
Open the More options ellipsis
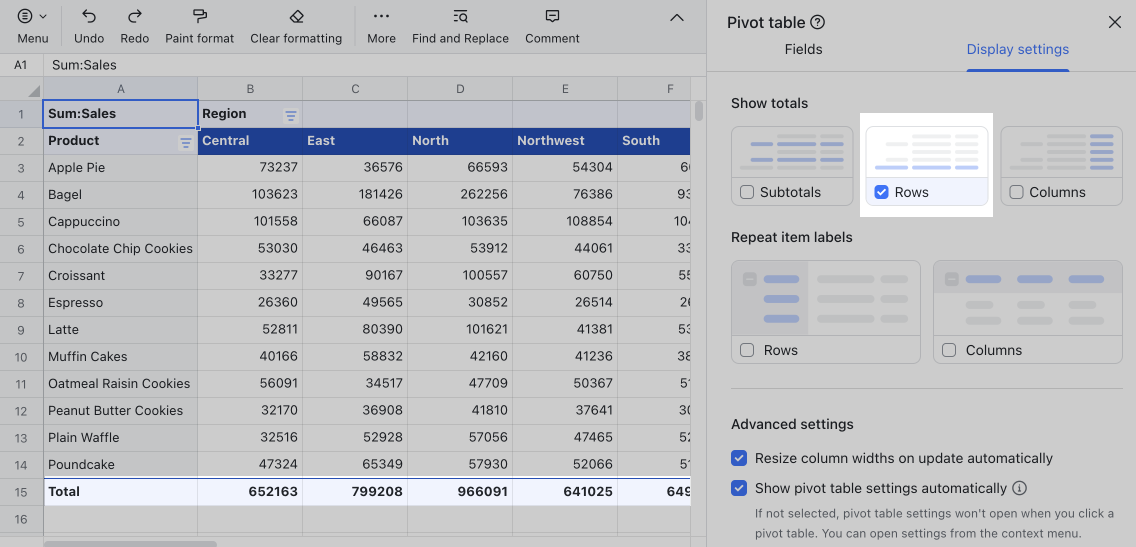click(x=381, y=17)
